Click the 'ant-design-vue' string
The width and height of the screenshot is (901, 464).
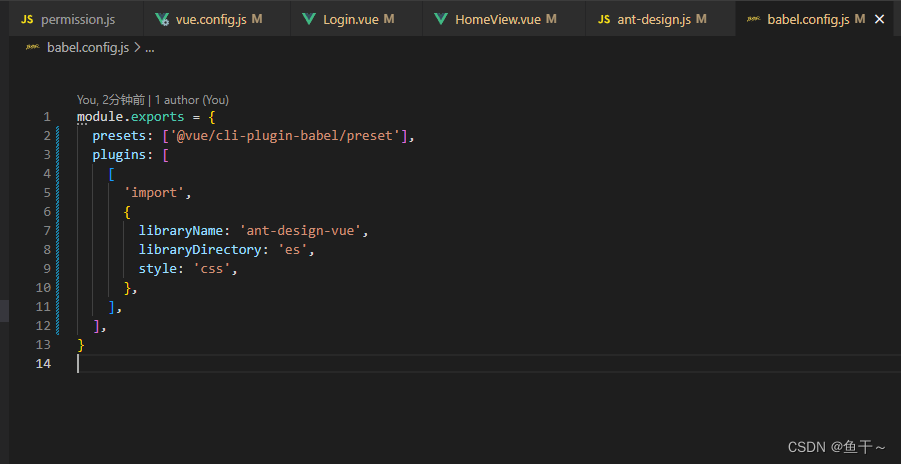(x=300, y=231)
